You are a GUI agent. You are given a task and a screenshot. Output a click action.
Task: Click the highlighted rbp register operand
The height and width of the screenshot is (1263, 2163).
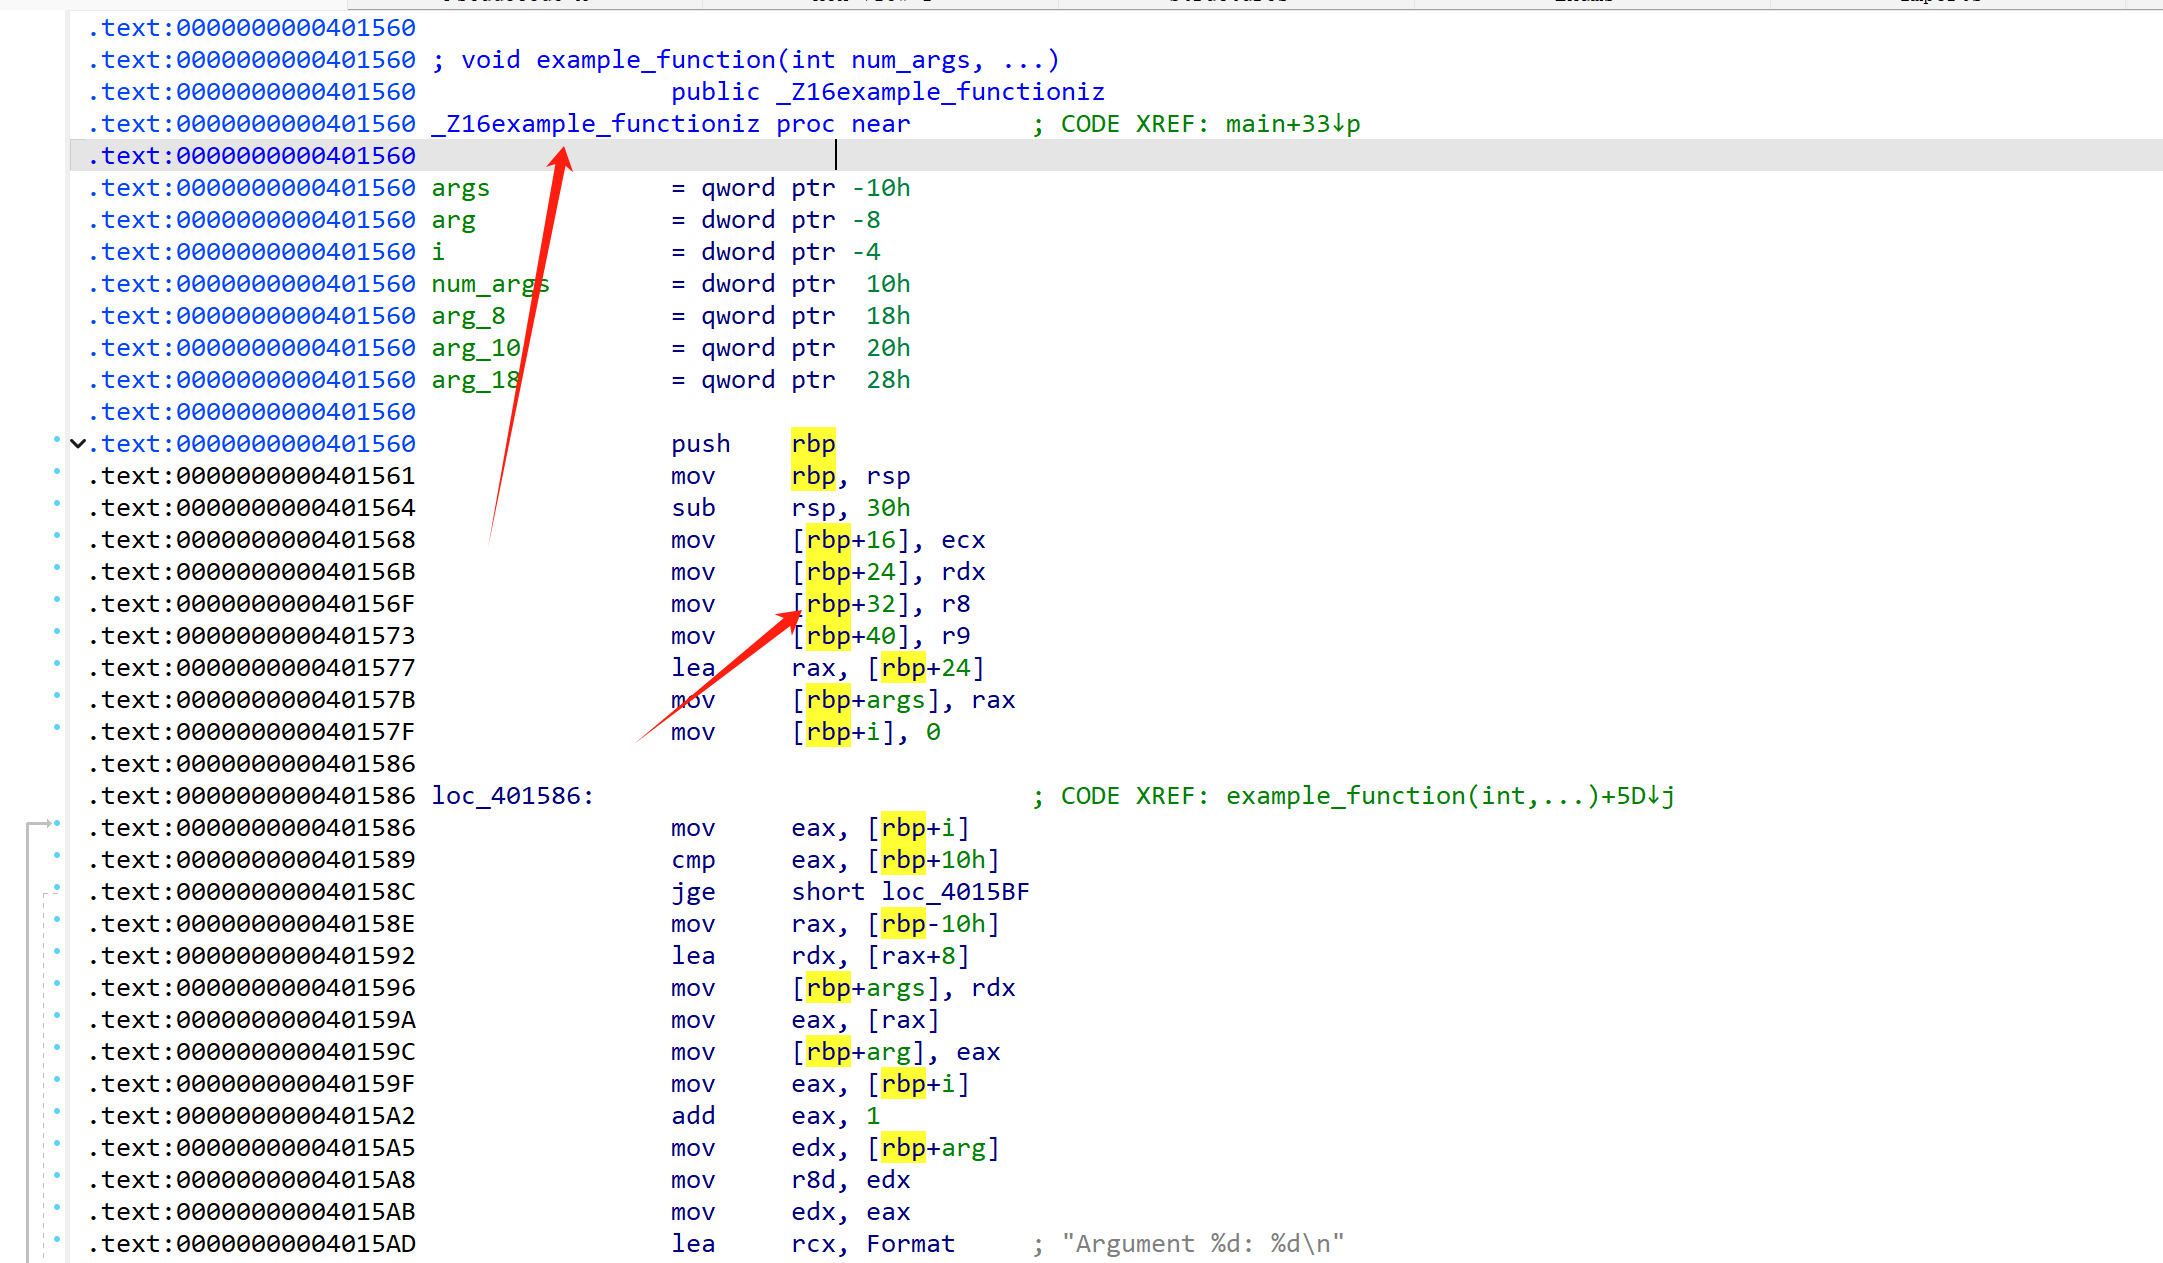[813, 443]
